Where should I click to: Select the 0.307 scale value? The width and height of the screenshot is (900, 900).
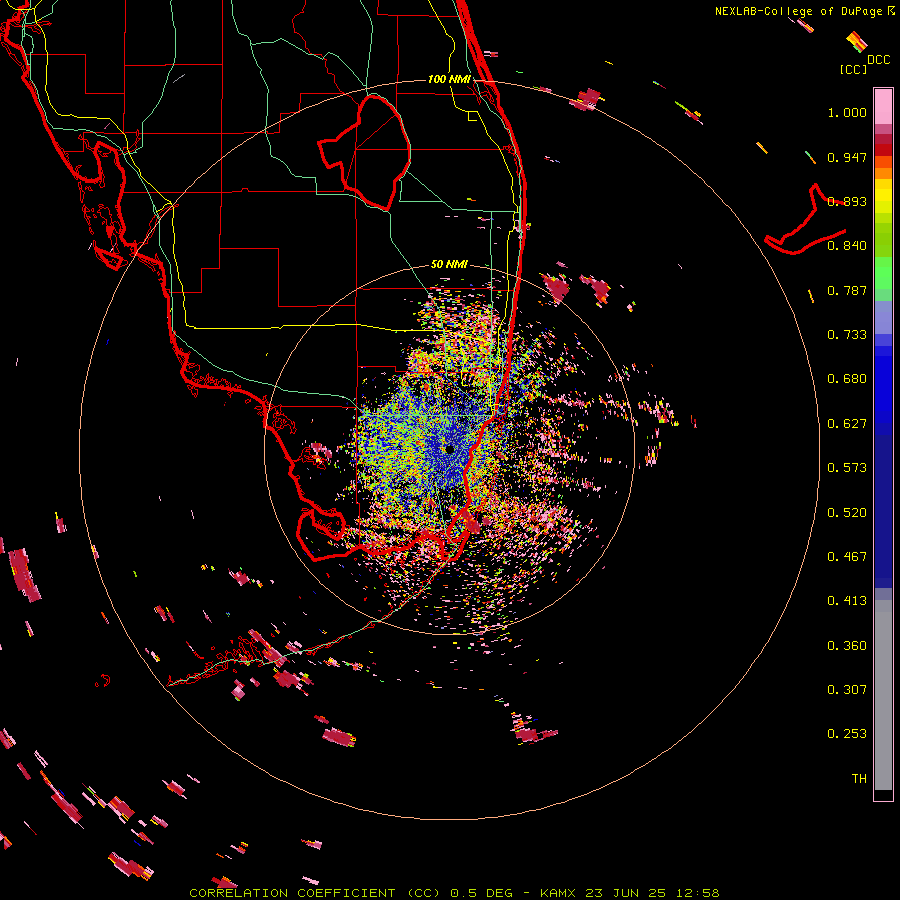[847, 690]
